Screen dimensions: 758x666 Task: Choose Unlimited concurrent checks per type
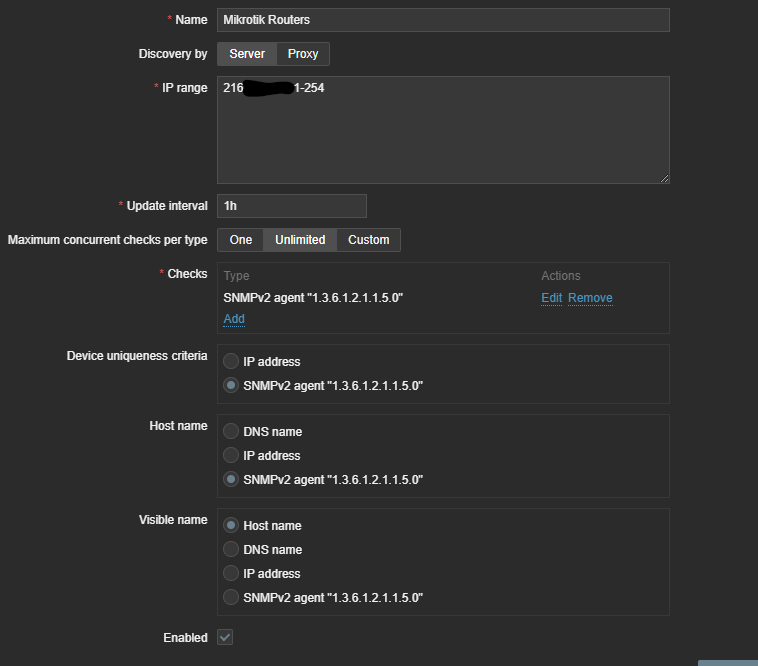pyautogui.click(x=300, y=240)
